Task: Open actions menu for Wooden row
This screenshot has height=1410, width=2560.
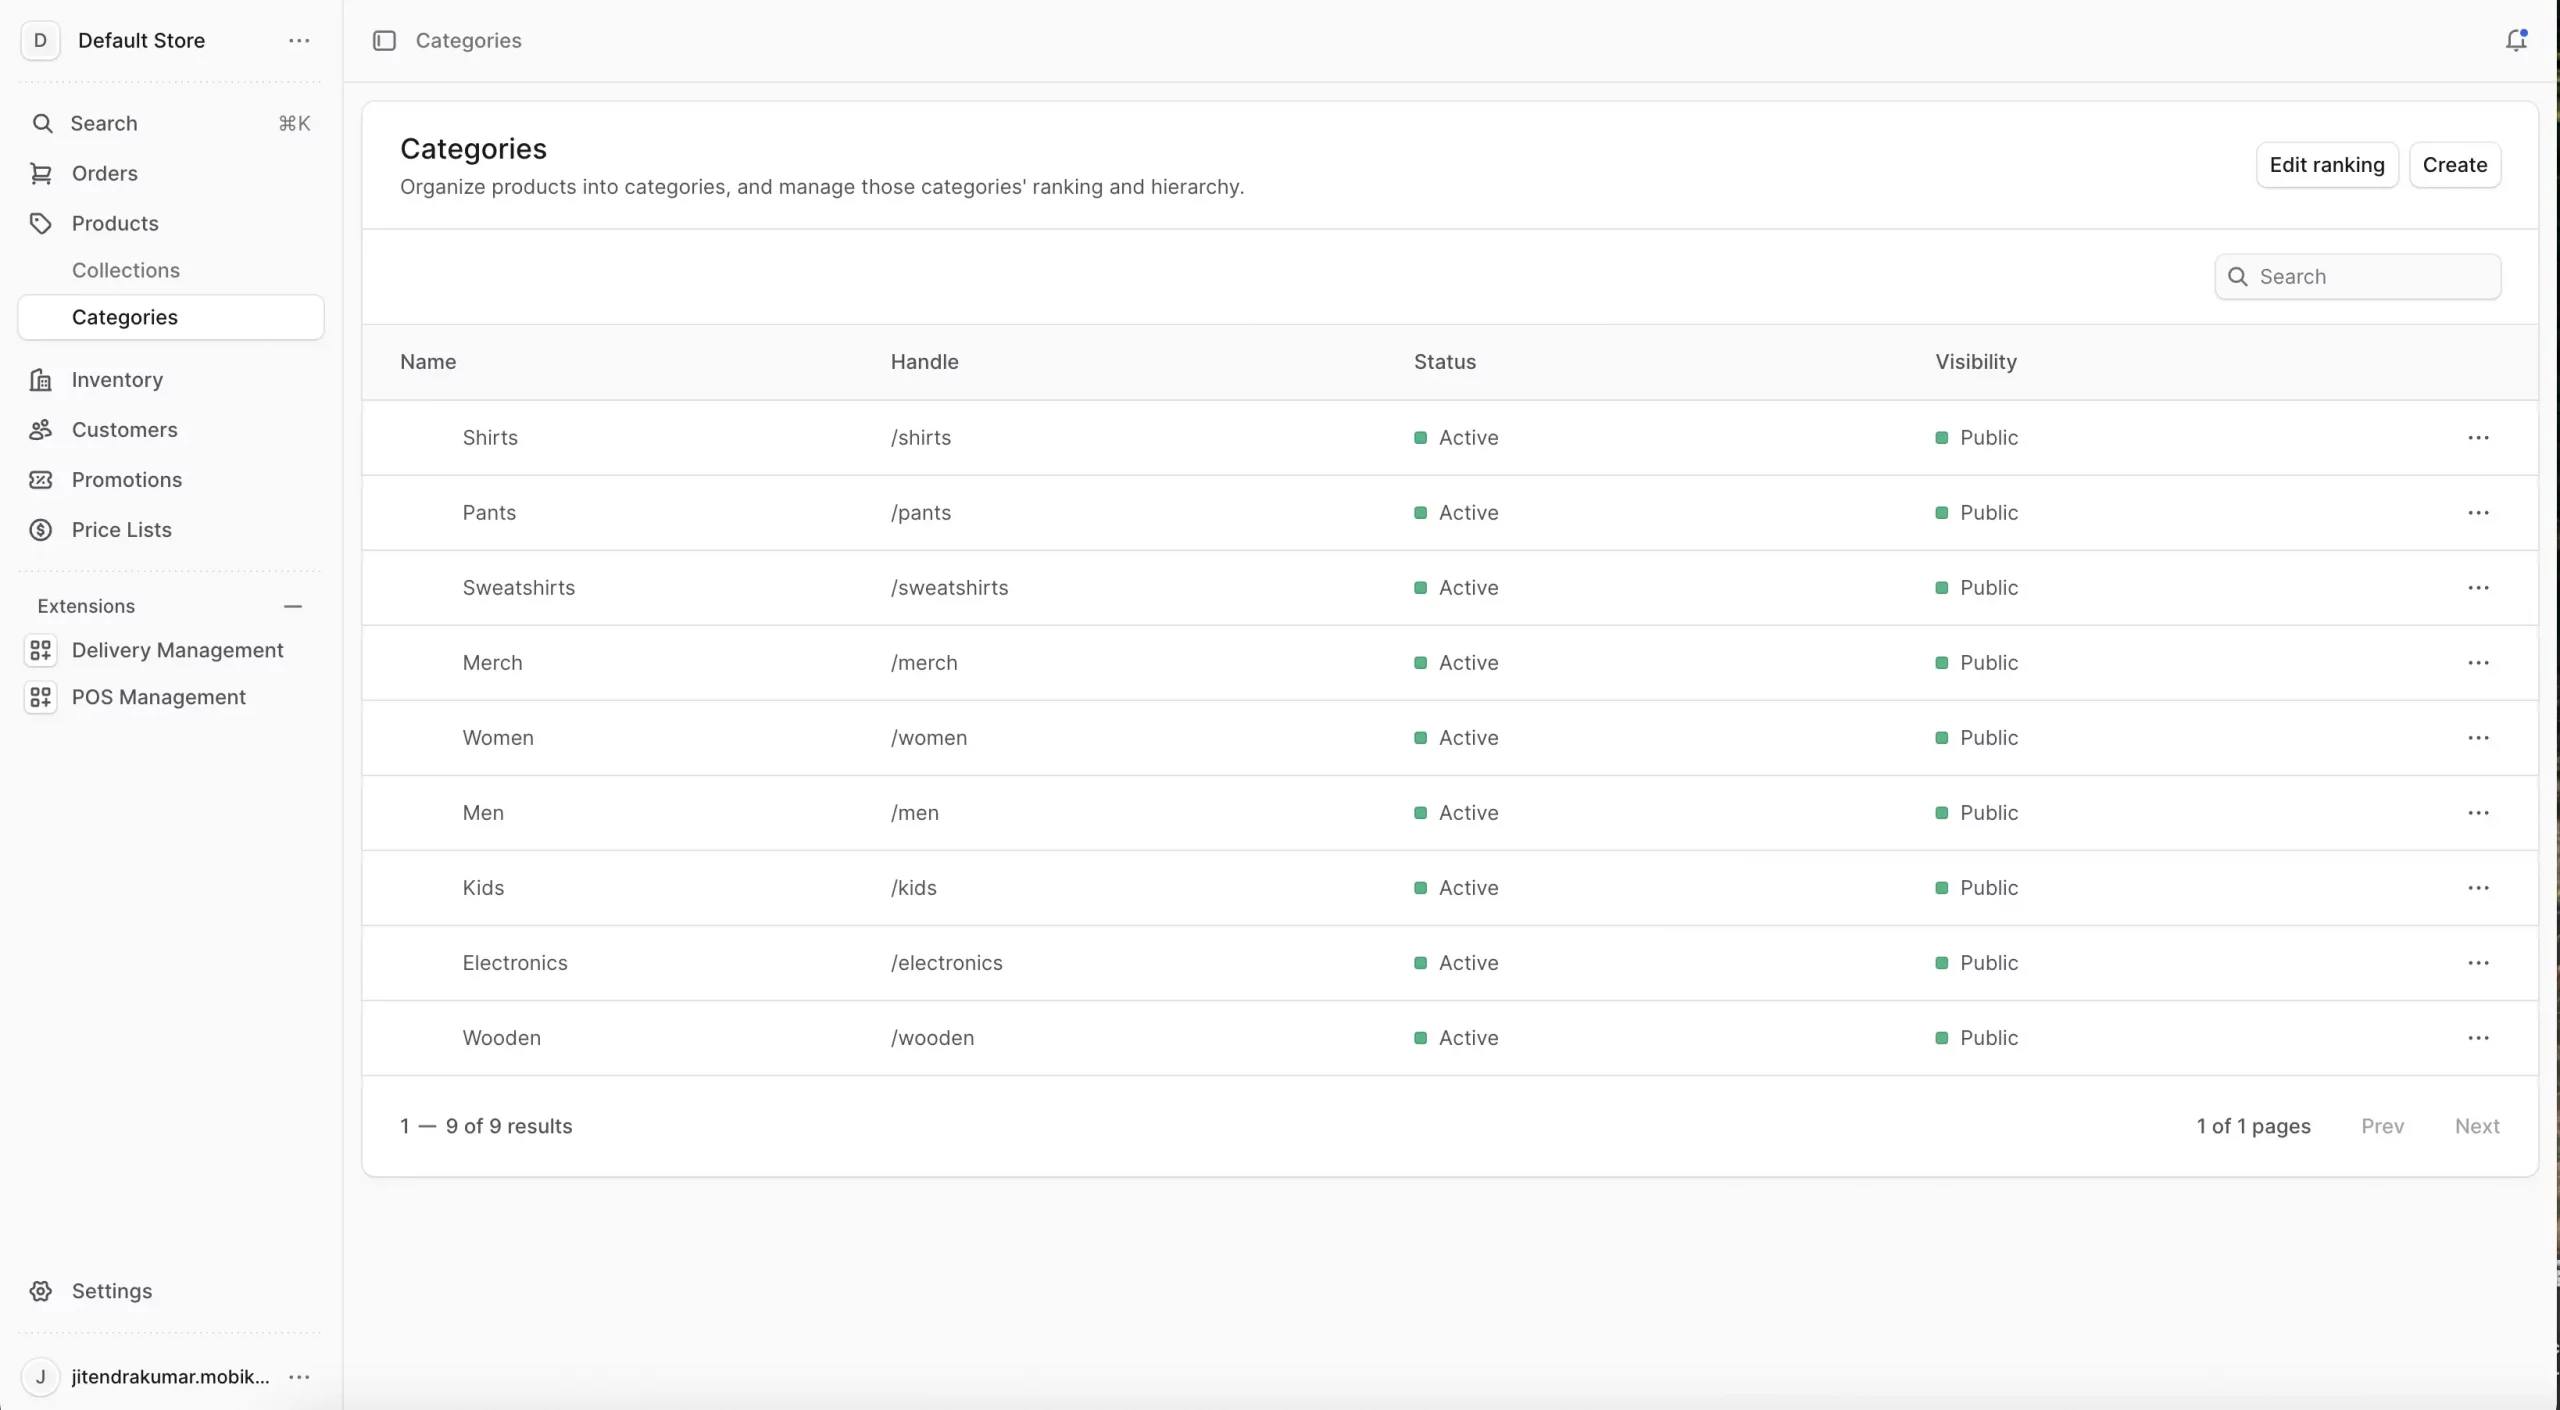Action: [2478, 1038]
